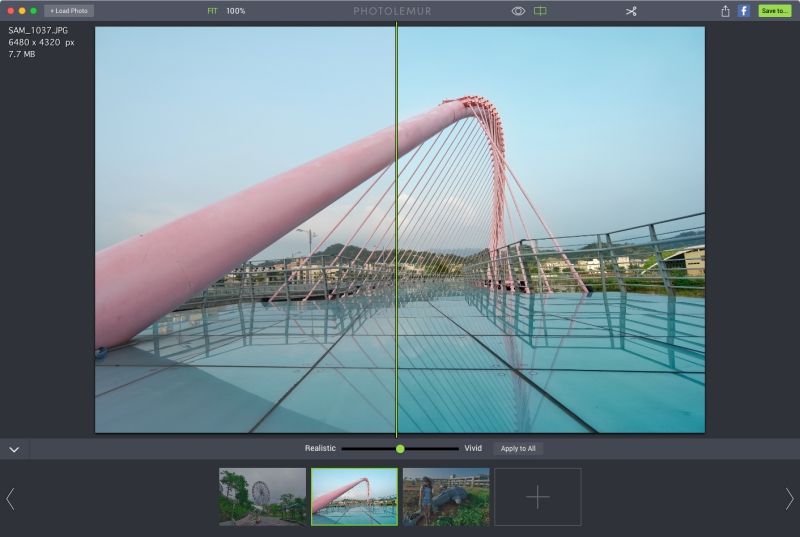The image size is (800, 537).
Task: Click the eye preview icon
Action: (518, 11)
